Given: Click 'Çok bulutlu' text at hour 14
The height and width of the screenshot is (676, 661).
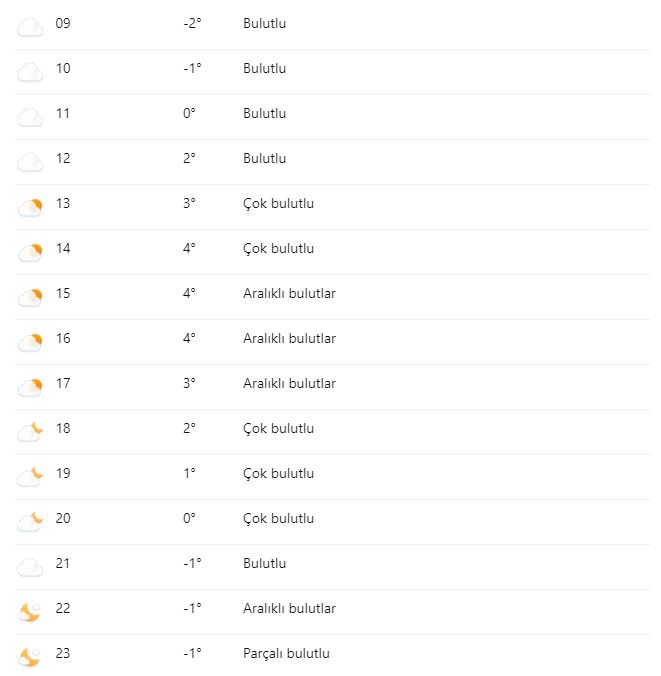Looking at the screenshot, I should 278,248.
